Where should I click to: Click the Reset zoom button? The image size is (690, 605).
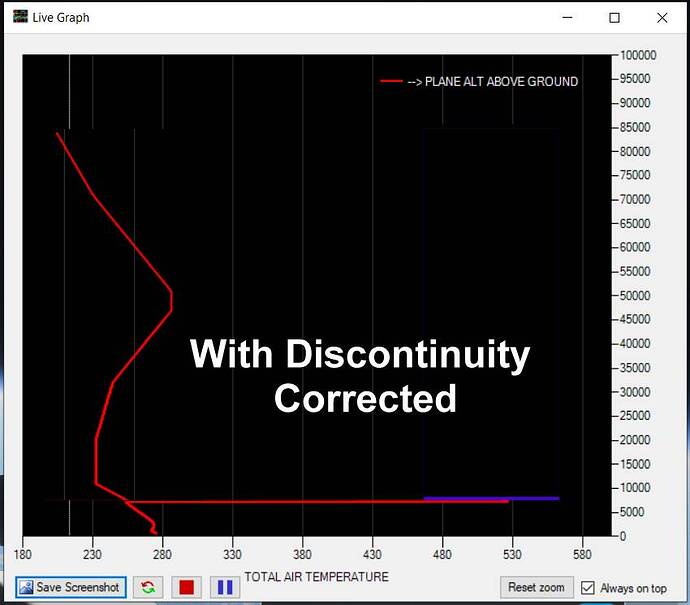536,587
